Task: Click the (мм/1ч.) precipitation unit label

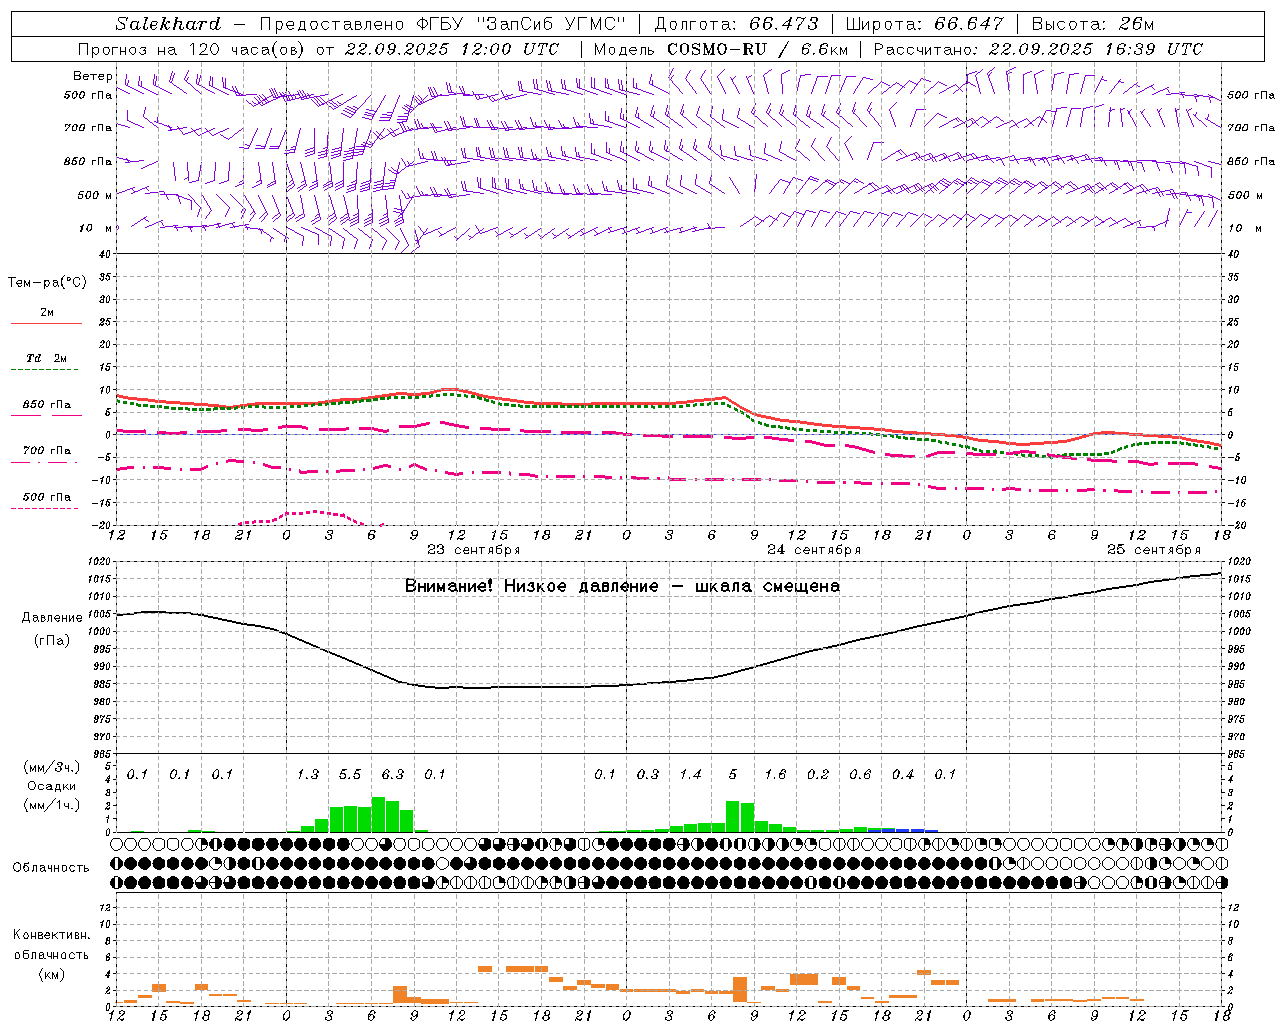Action: pyautogui.click(x=51, y=806)
